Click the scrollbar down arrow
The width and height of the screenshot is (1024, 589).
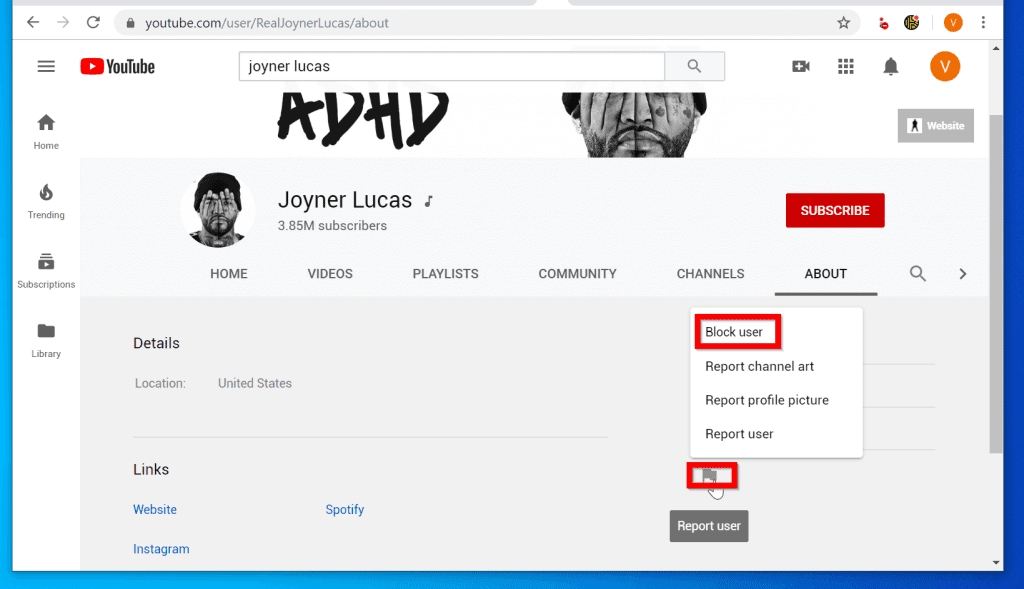point(996,563)
